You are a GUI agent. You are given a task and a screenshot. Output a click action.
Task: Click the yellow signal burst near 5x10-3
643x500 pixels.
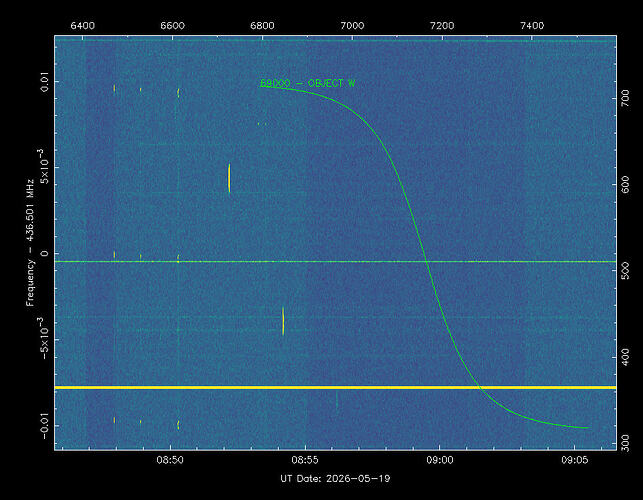click(x=229, y=178)
